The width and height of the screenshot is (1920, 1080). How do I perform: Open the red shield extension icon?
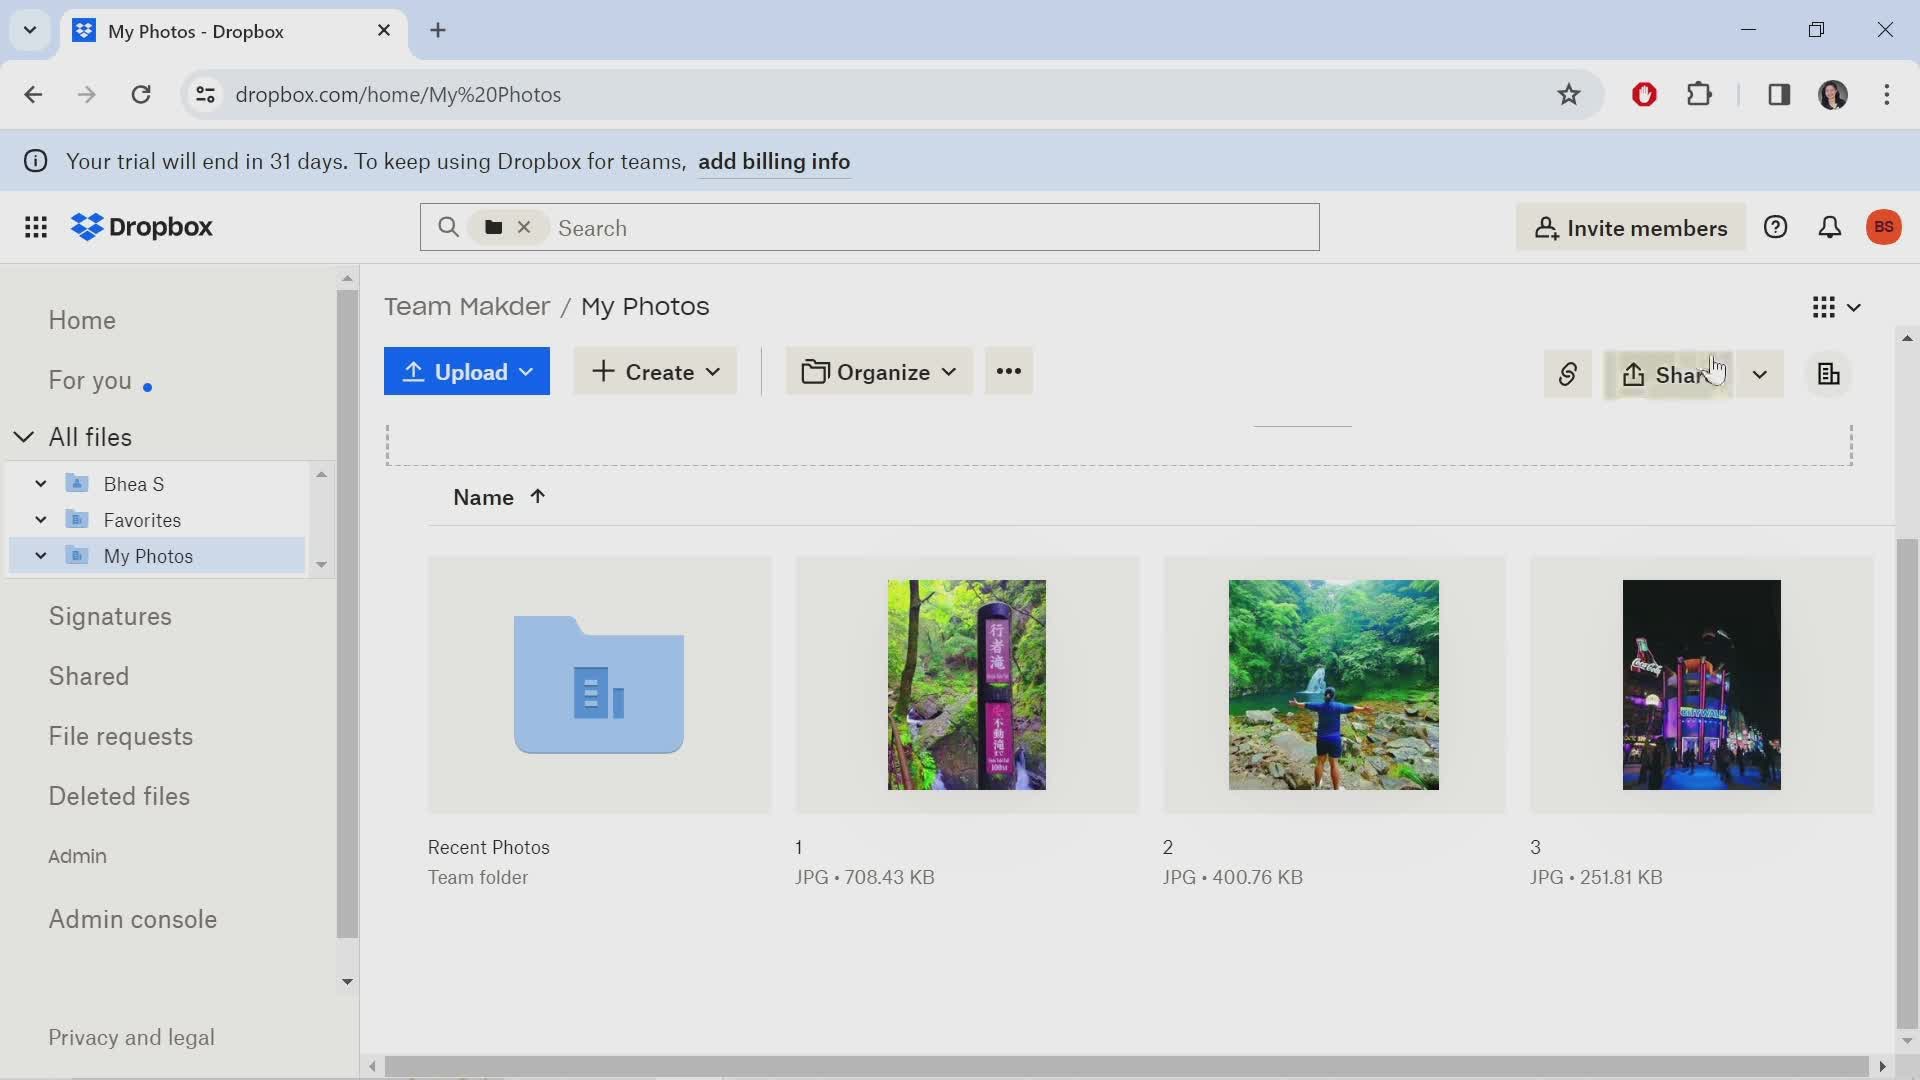pyautogui.click(x=1644, y=95)
